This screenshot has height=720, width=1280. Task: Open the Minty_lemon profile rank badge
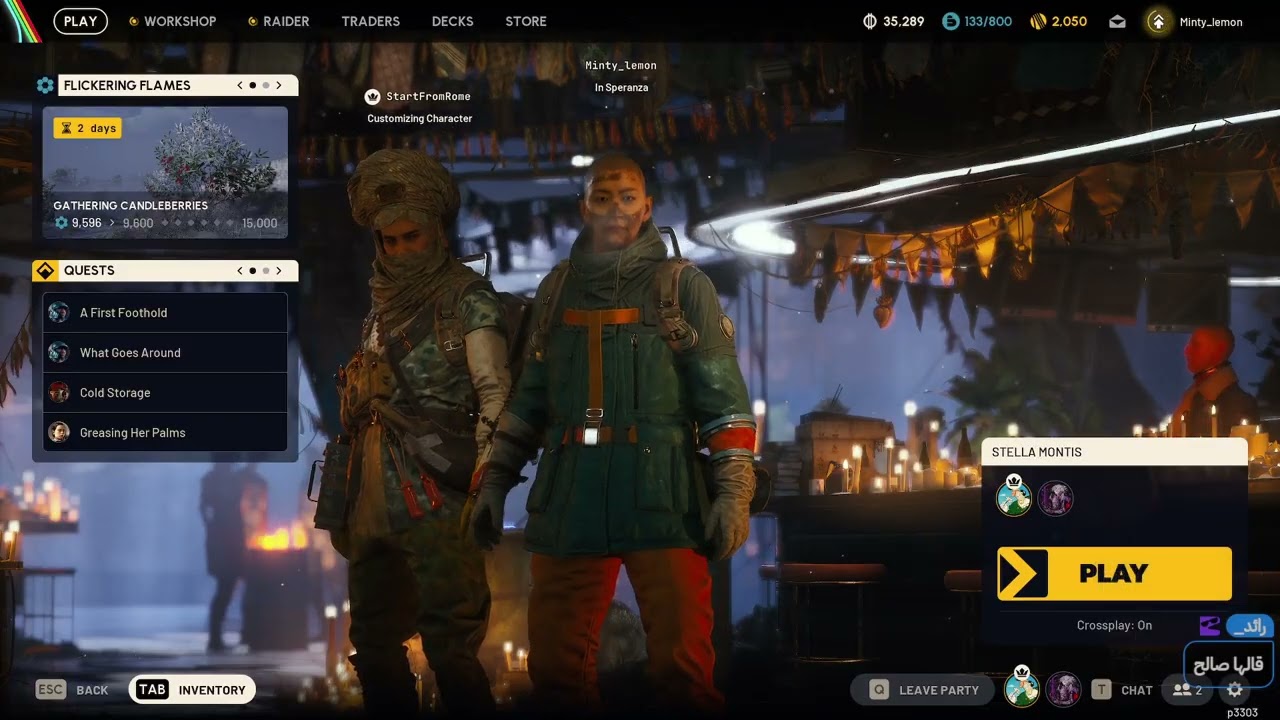1158,21
